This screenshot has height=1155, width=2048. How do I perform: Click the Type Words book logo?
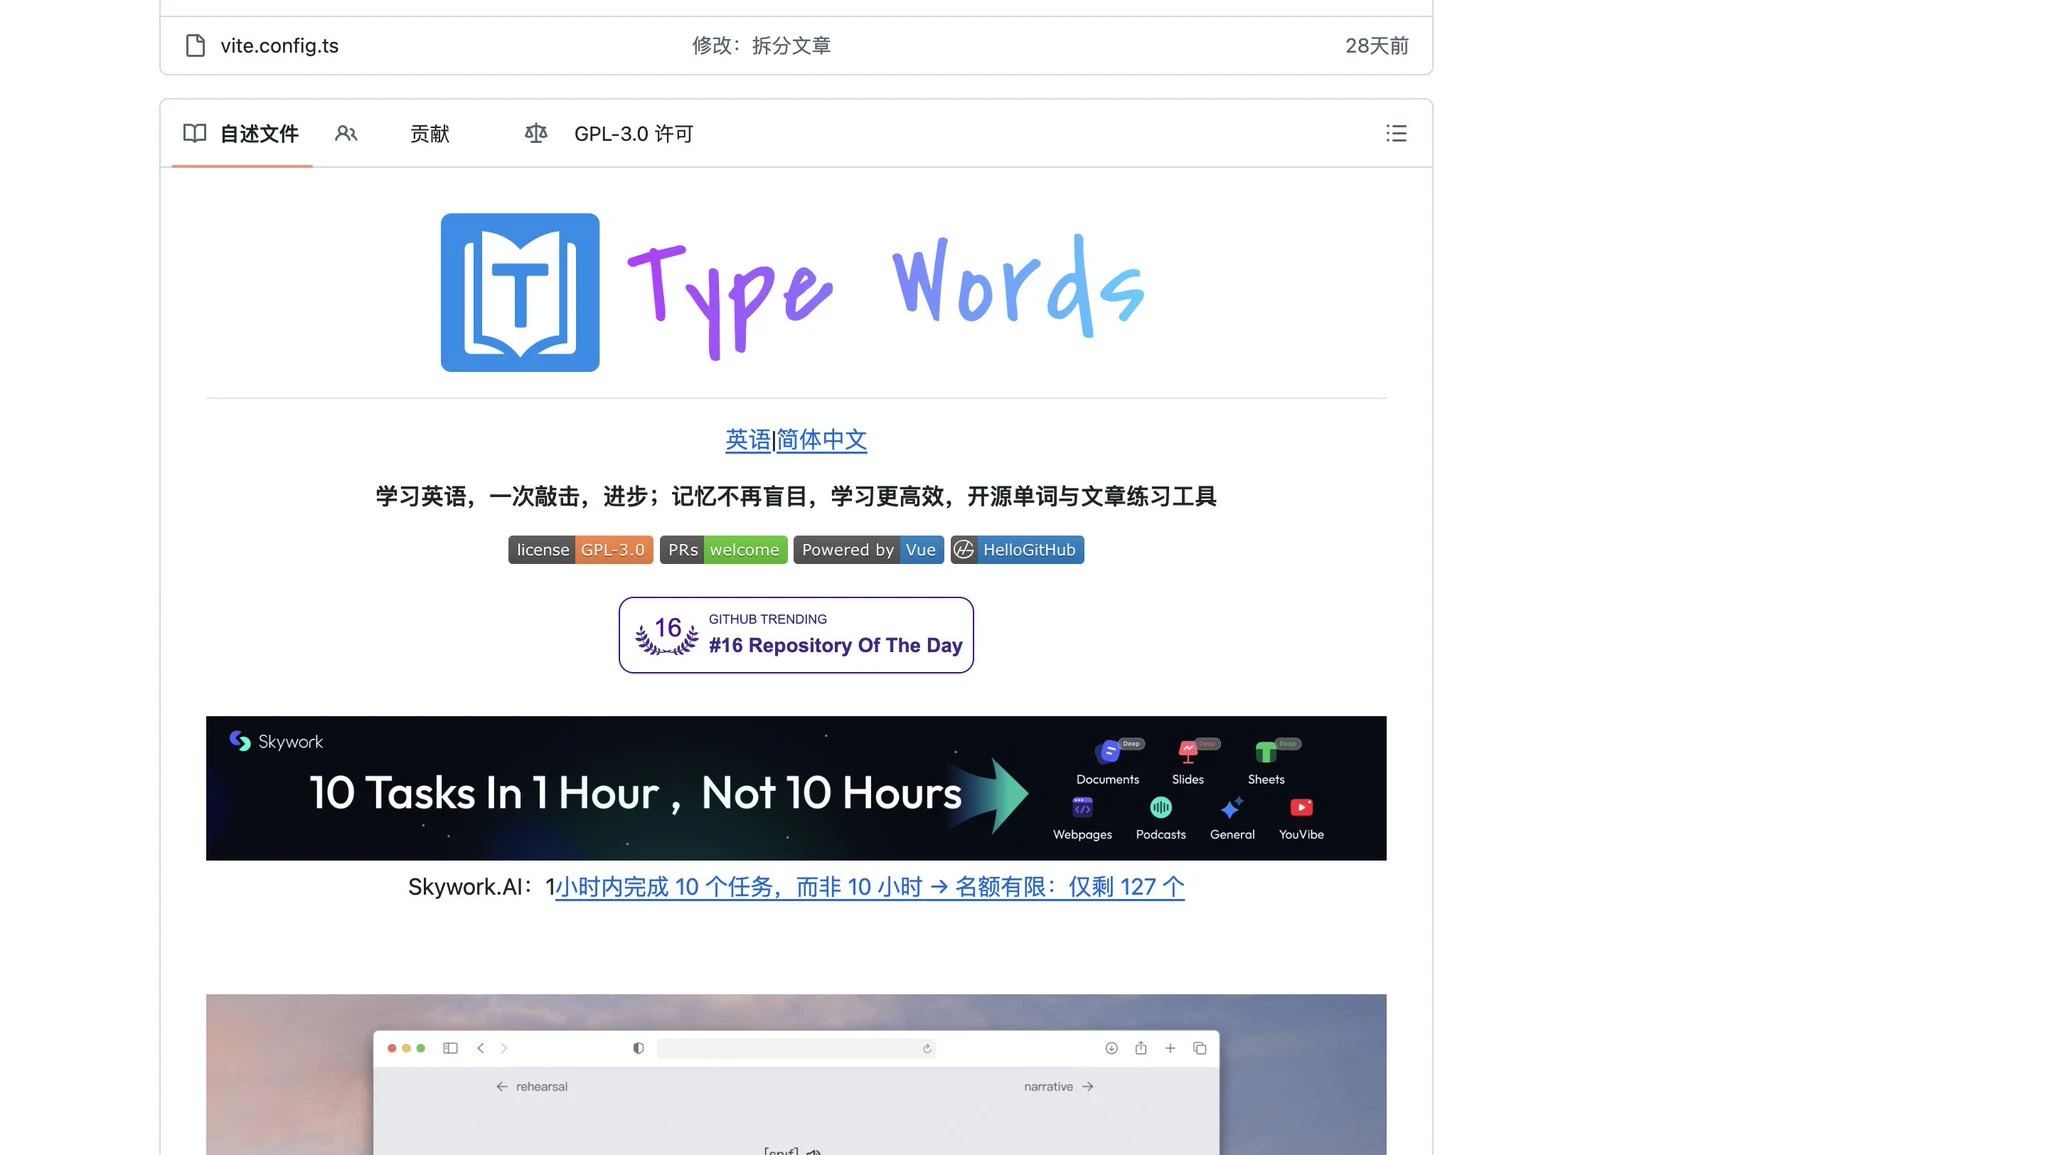point(520,291)
